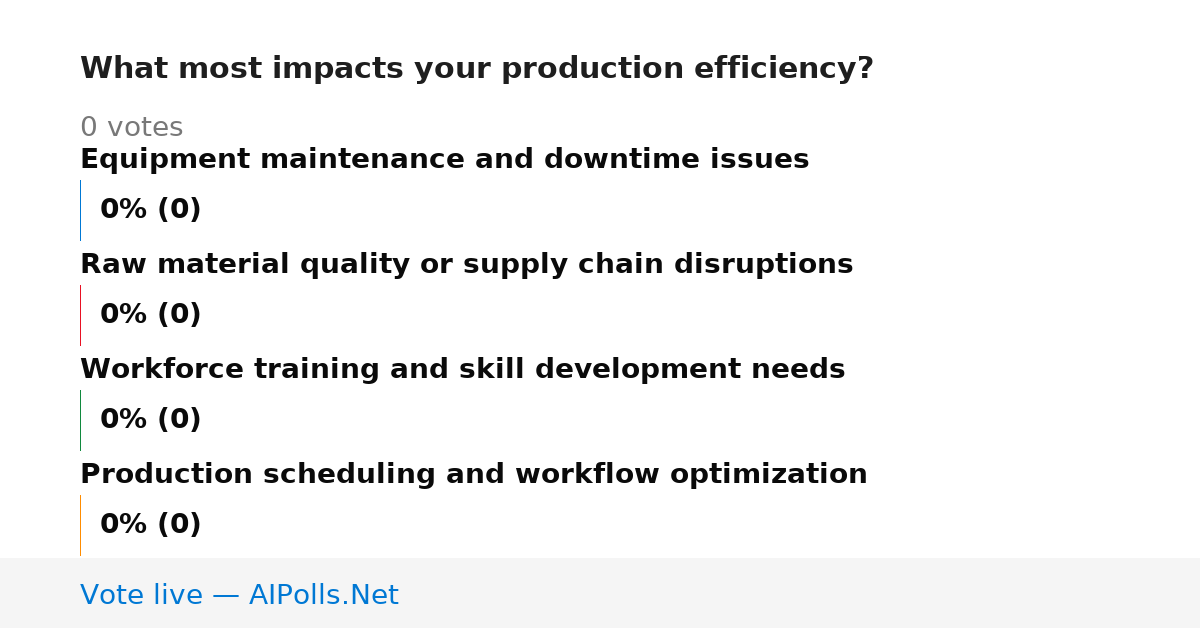Click the green bar under Workforce training

coord(80,420)
